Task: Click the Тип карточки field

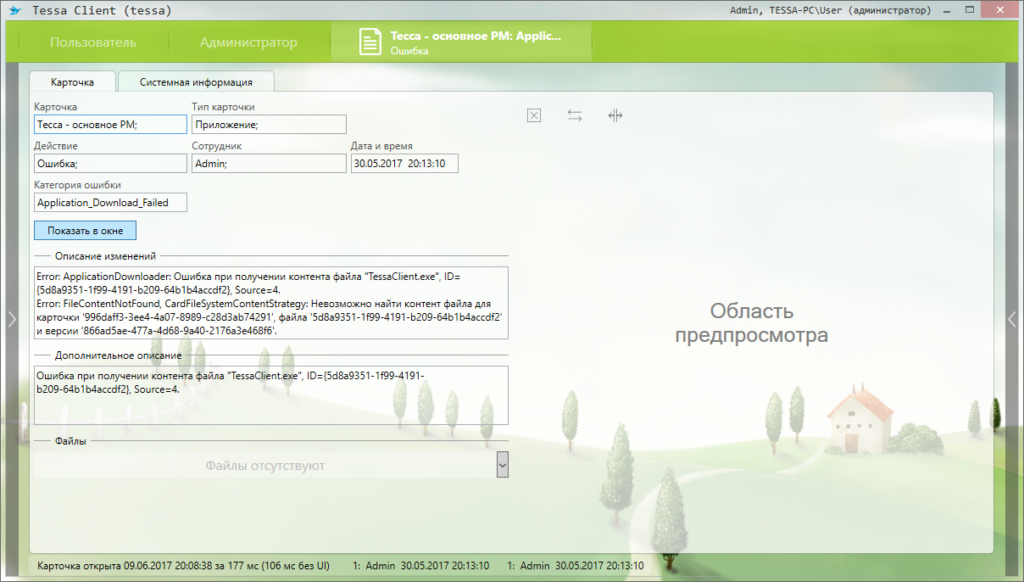Action: [x=268, y=124]
